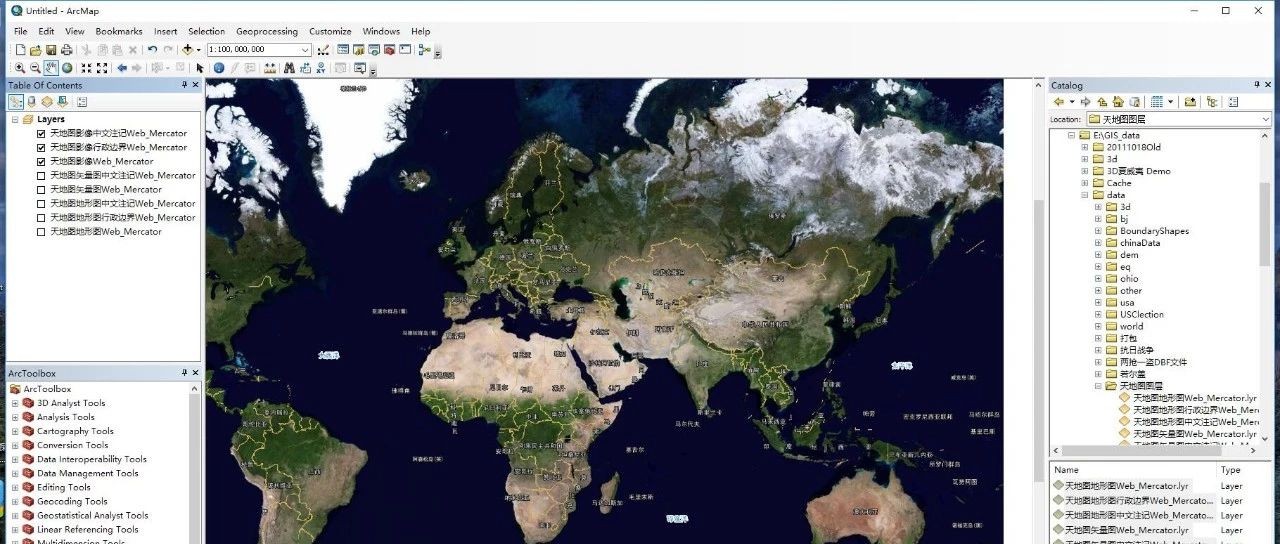This screenshot has height=544, width=1280.
Task: Click the Fixed Zoom In icon
Action: [87, 68]
